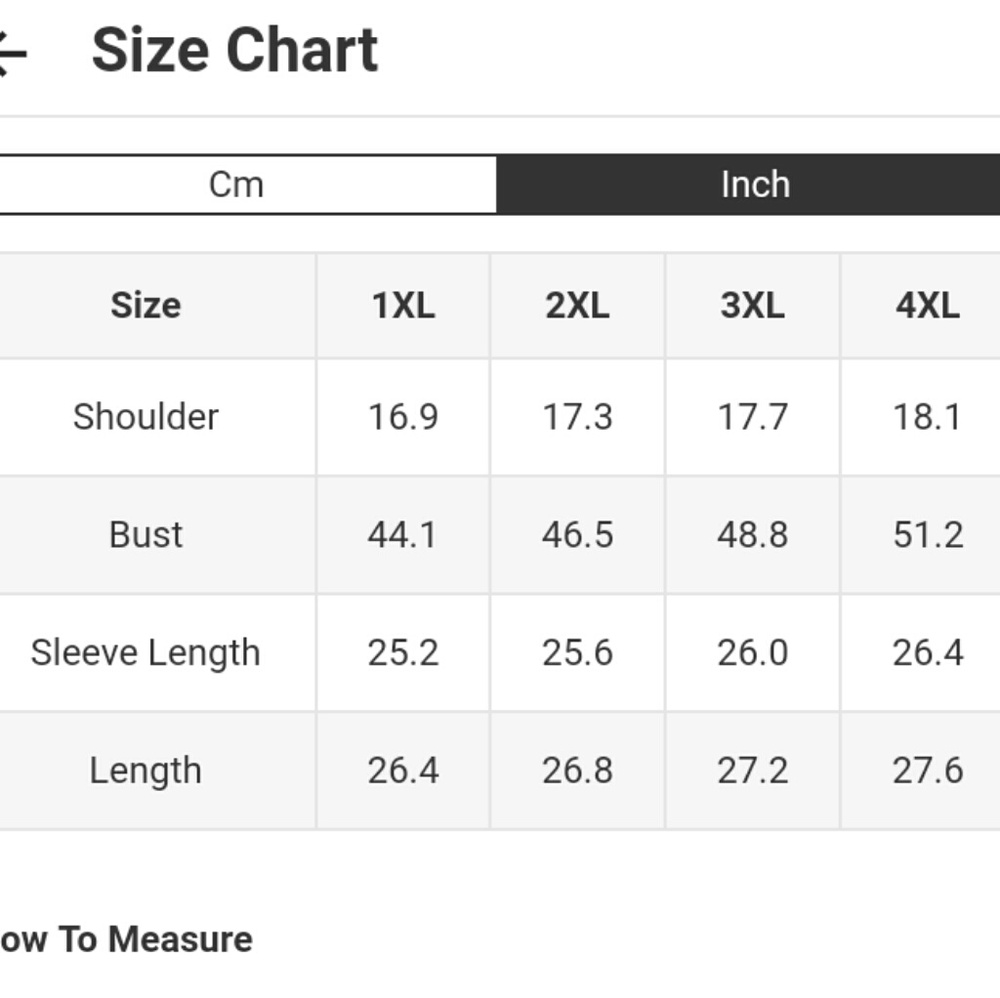Click the Shoulder row label
Screen dimensions: 1000x998
[x=146, y=417]
